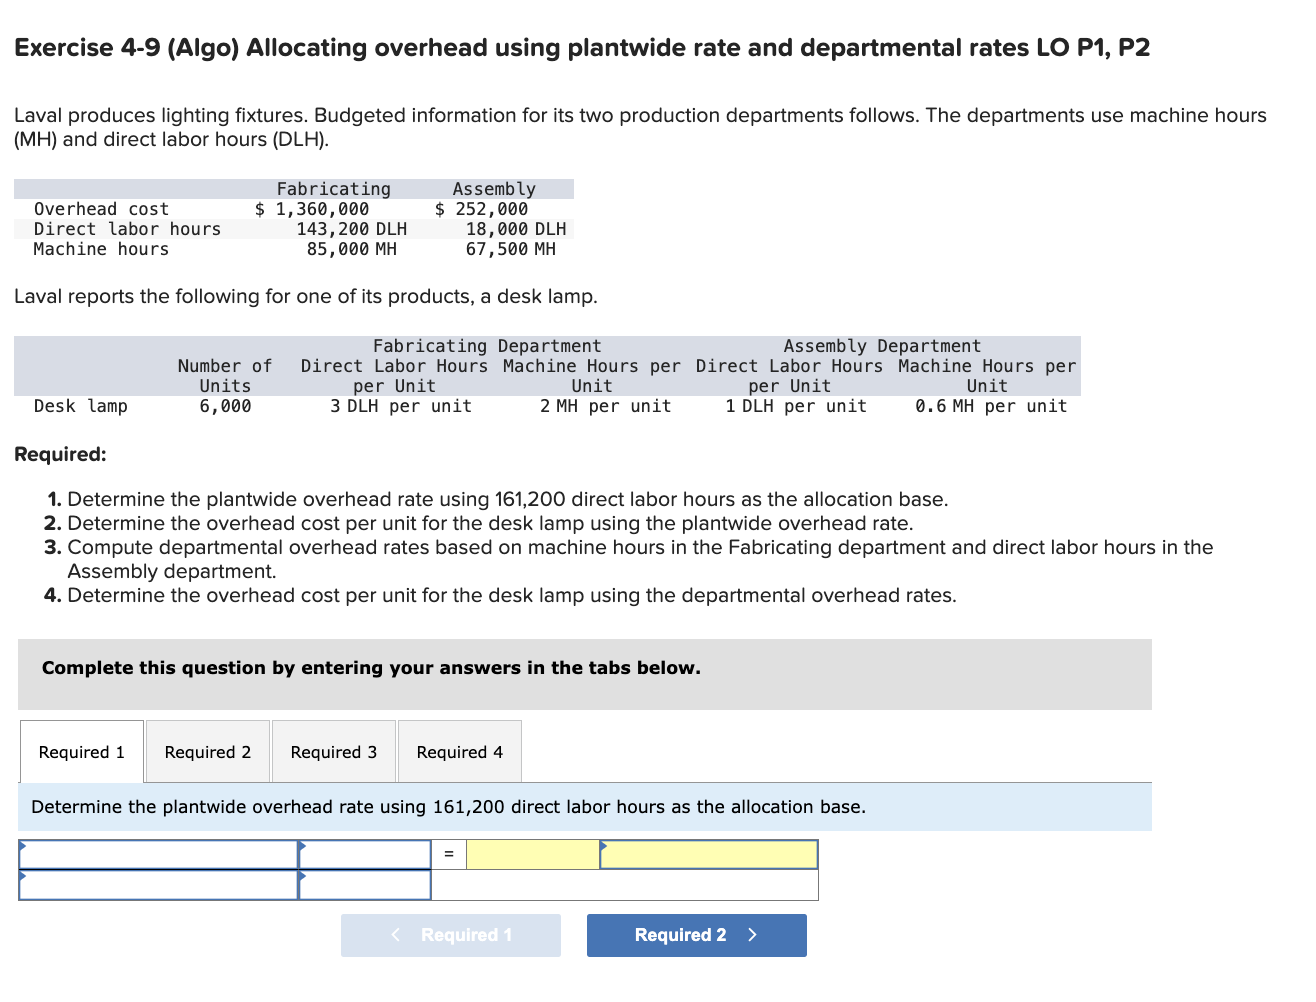Click the Exercise 4-9 title heading

pyautogui.click(x=582, y=48)
